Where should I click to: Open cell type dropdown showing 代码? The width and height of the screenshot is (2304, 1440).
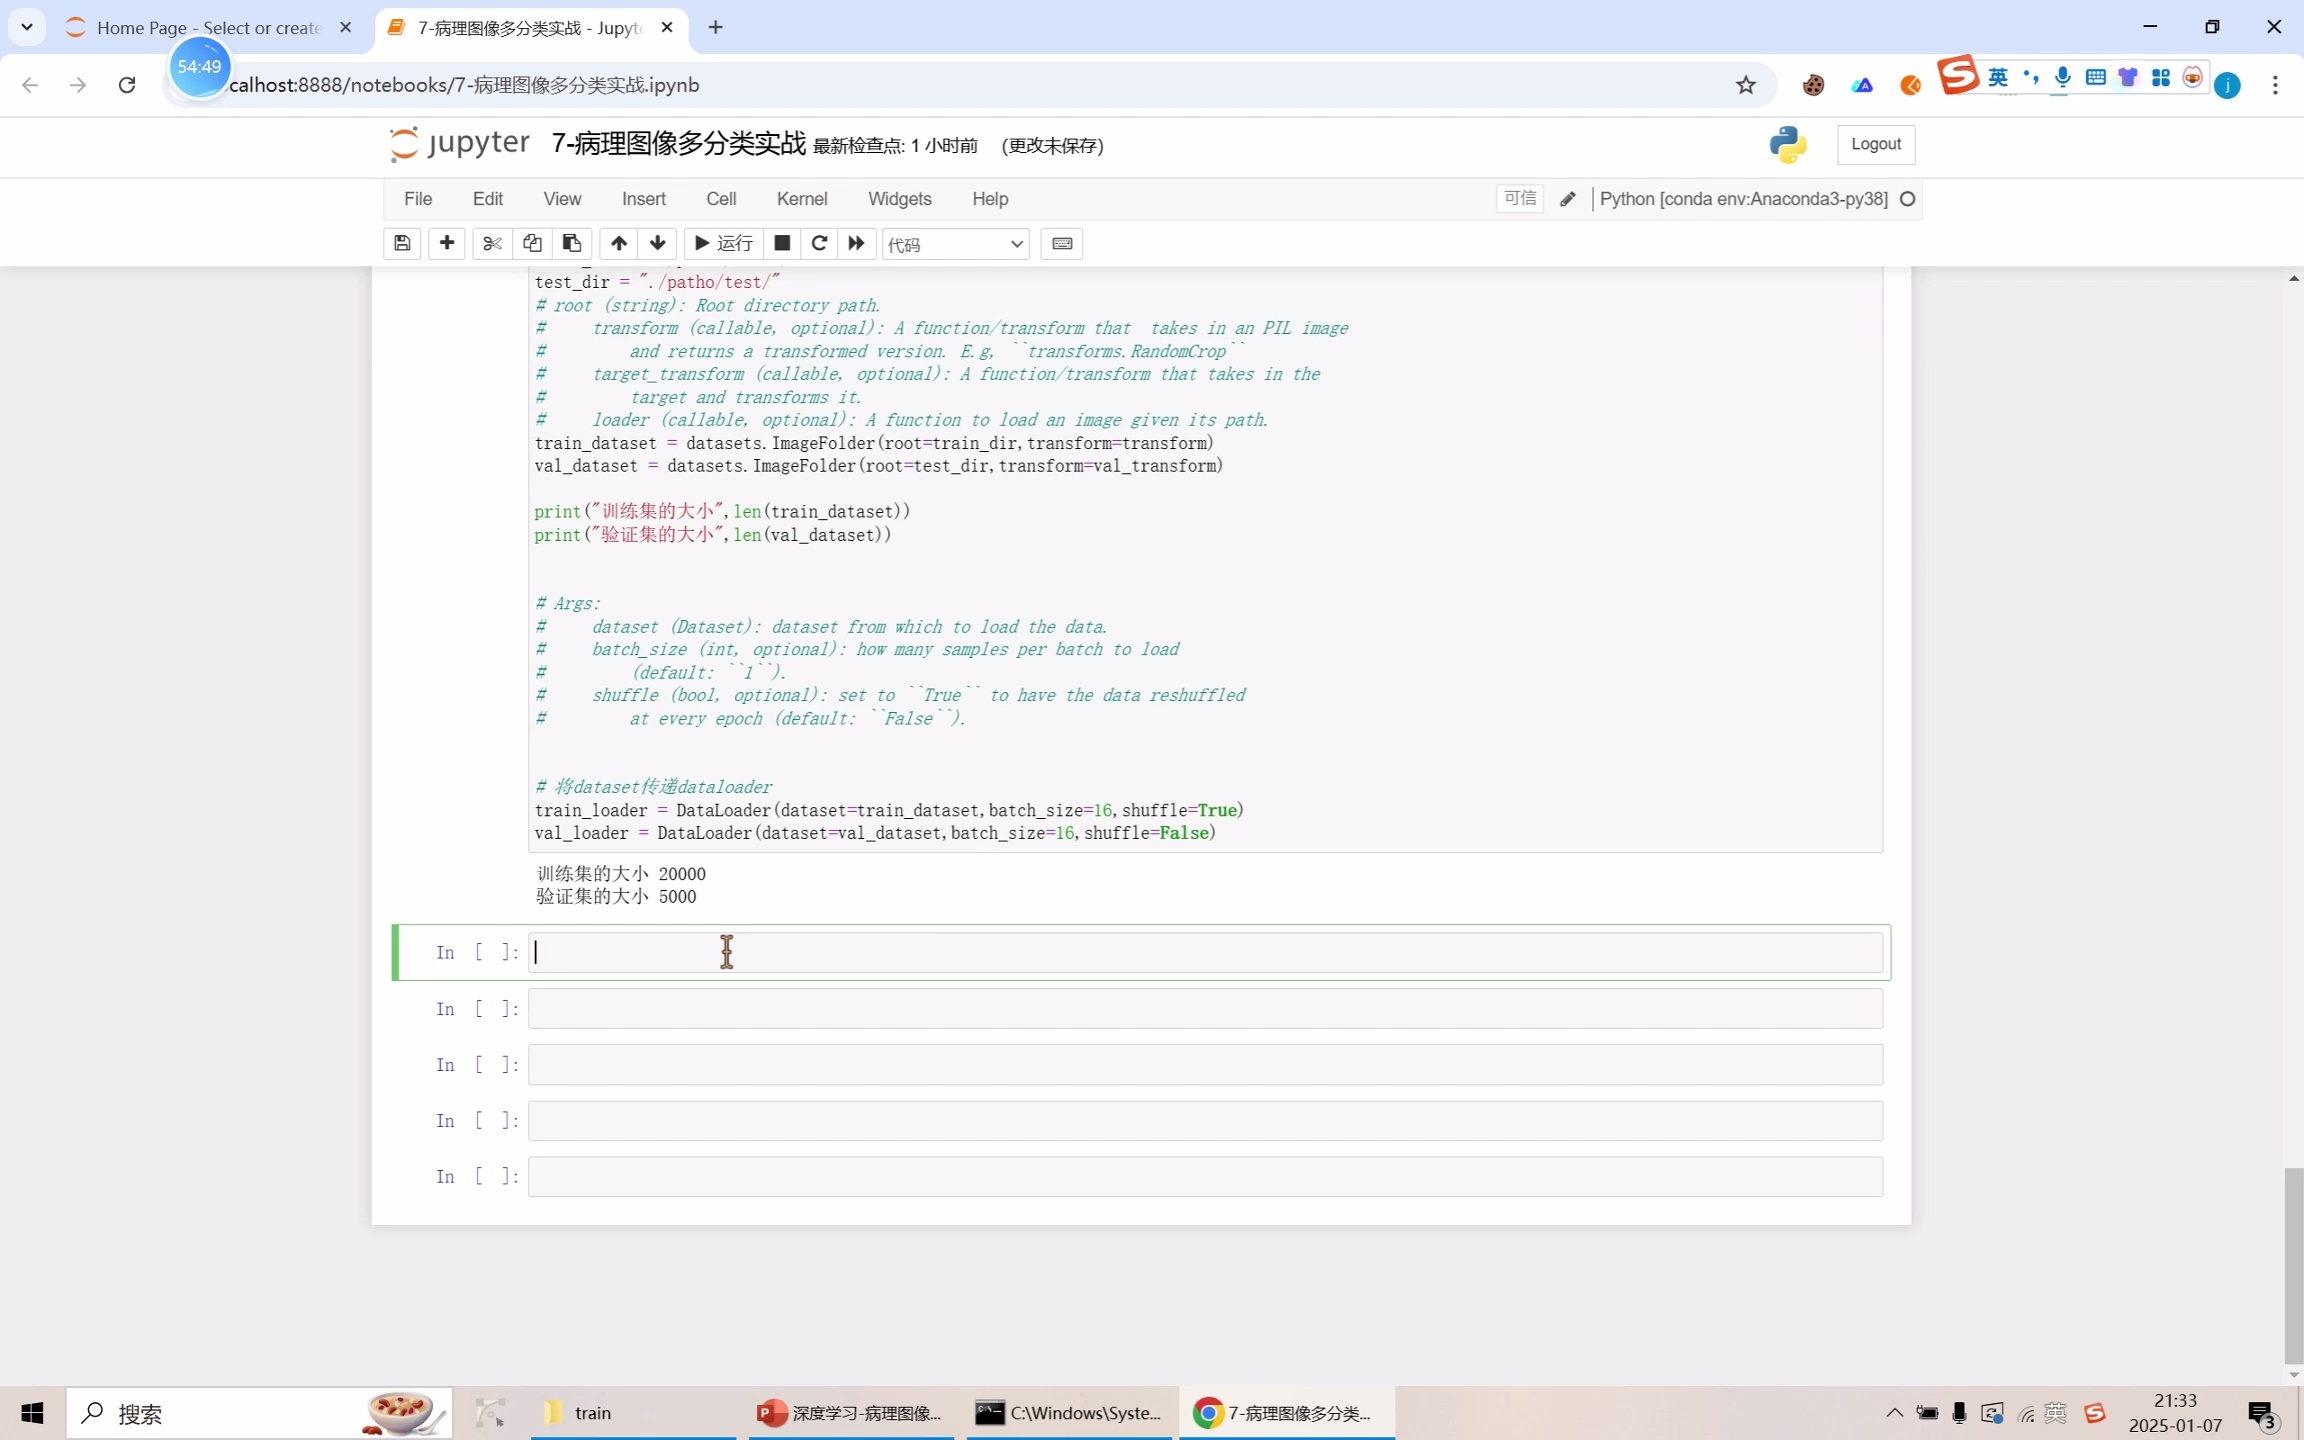coord(955,244)
